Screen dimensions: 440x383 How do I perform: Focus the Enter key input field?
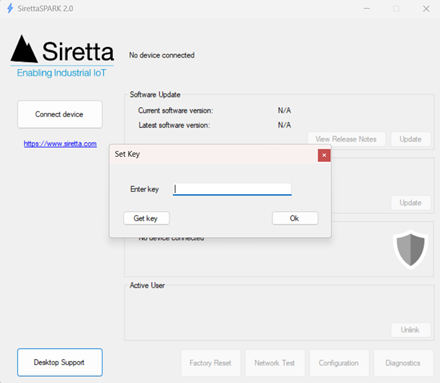click(x=232, y=189)
